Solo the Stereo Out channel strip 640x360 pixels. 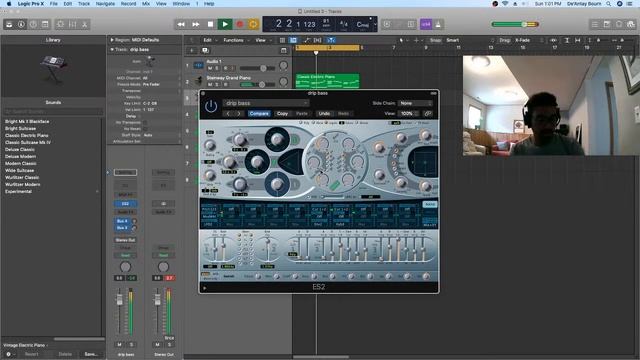click(x=169, y=344)
